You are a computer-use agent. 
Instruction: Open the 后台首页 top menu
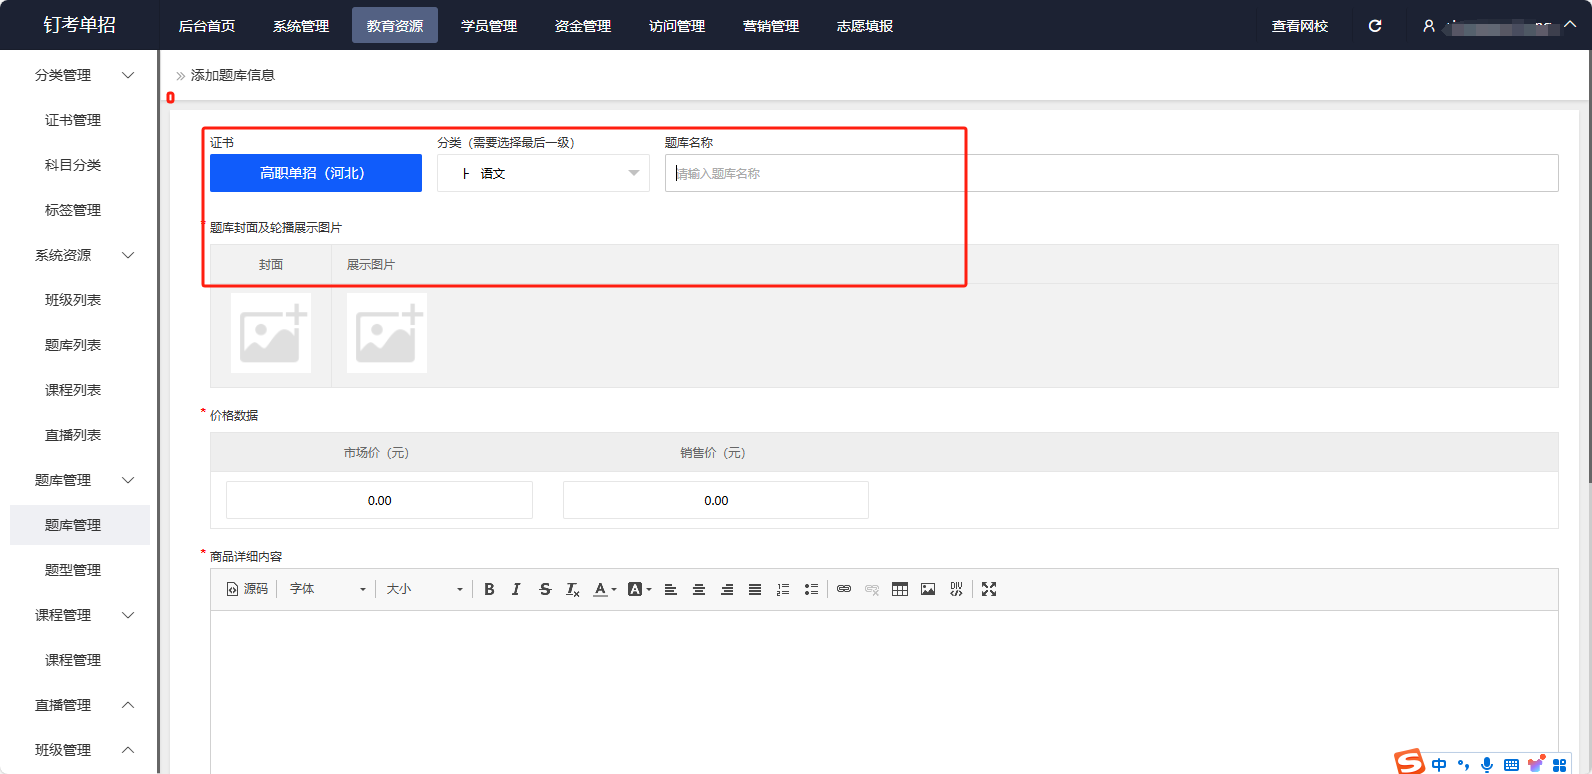(207, 26)
